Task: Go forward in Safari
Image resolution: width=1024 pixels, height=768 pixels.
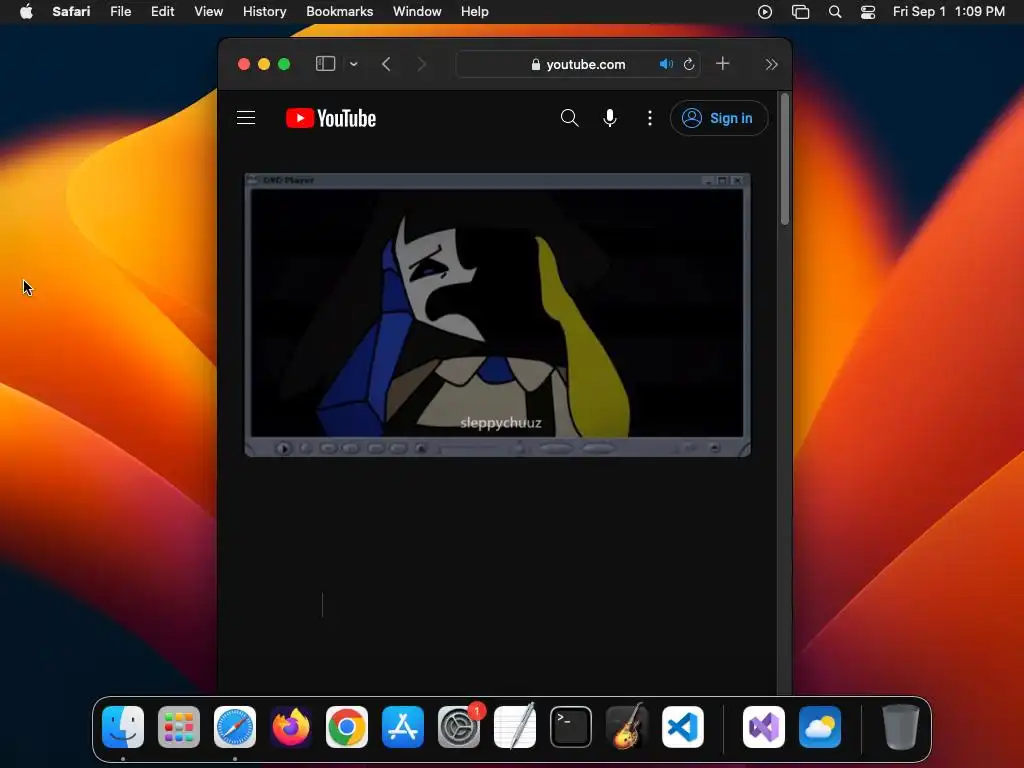Action: (x=421, y=64)
